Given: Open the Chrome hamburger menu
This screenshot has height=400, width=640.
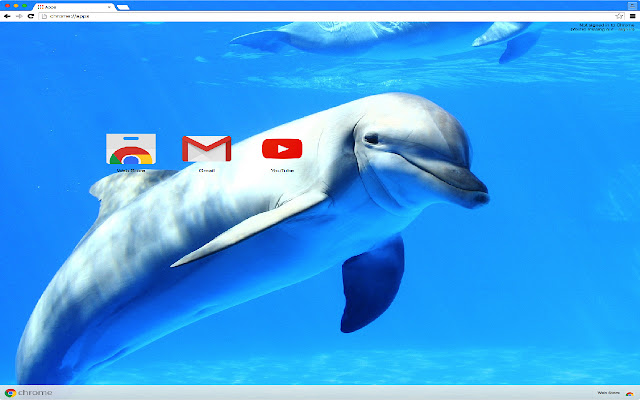Looking at the screenshot, I should [x=633, y=16].
